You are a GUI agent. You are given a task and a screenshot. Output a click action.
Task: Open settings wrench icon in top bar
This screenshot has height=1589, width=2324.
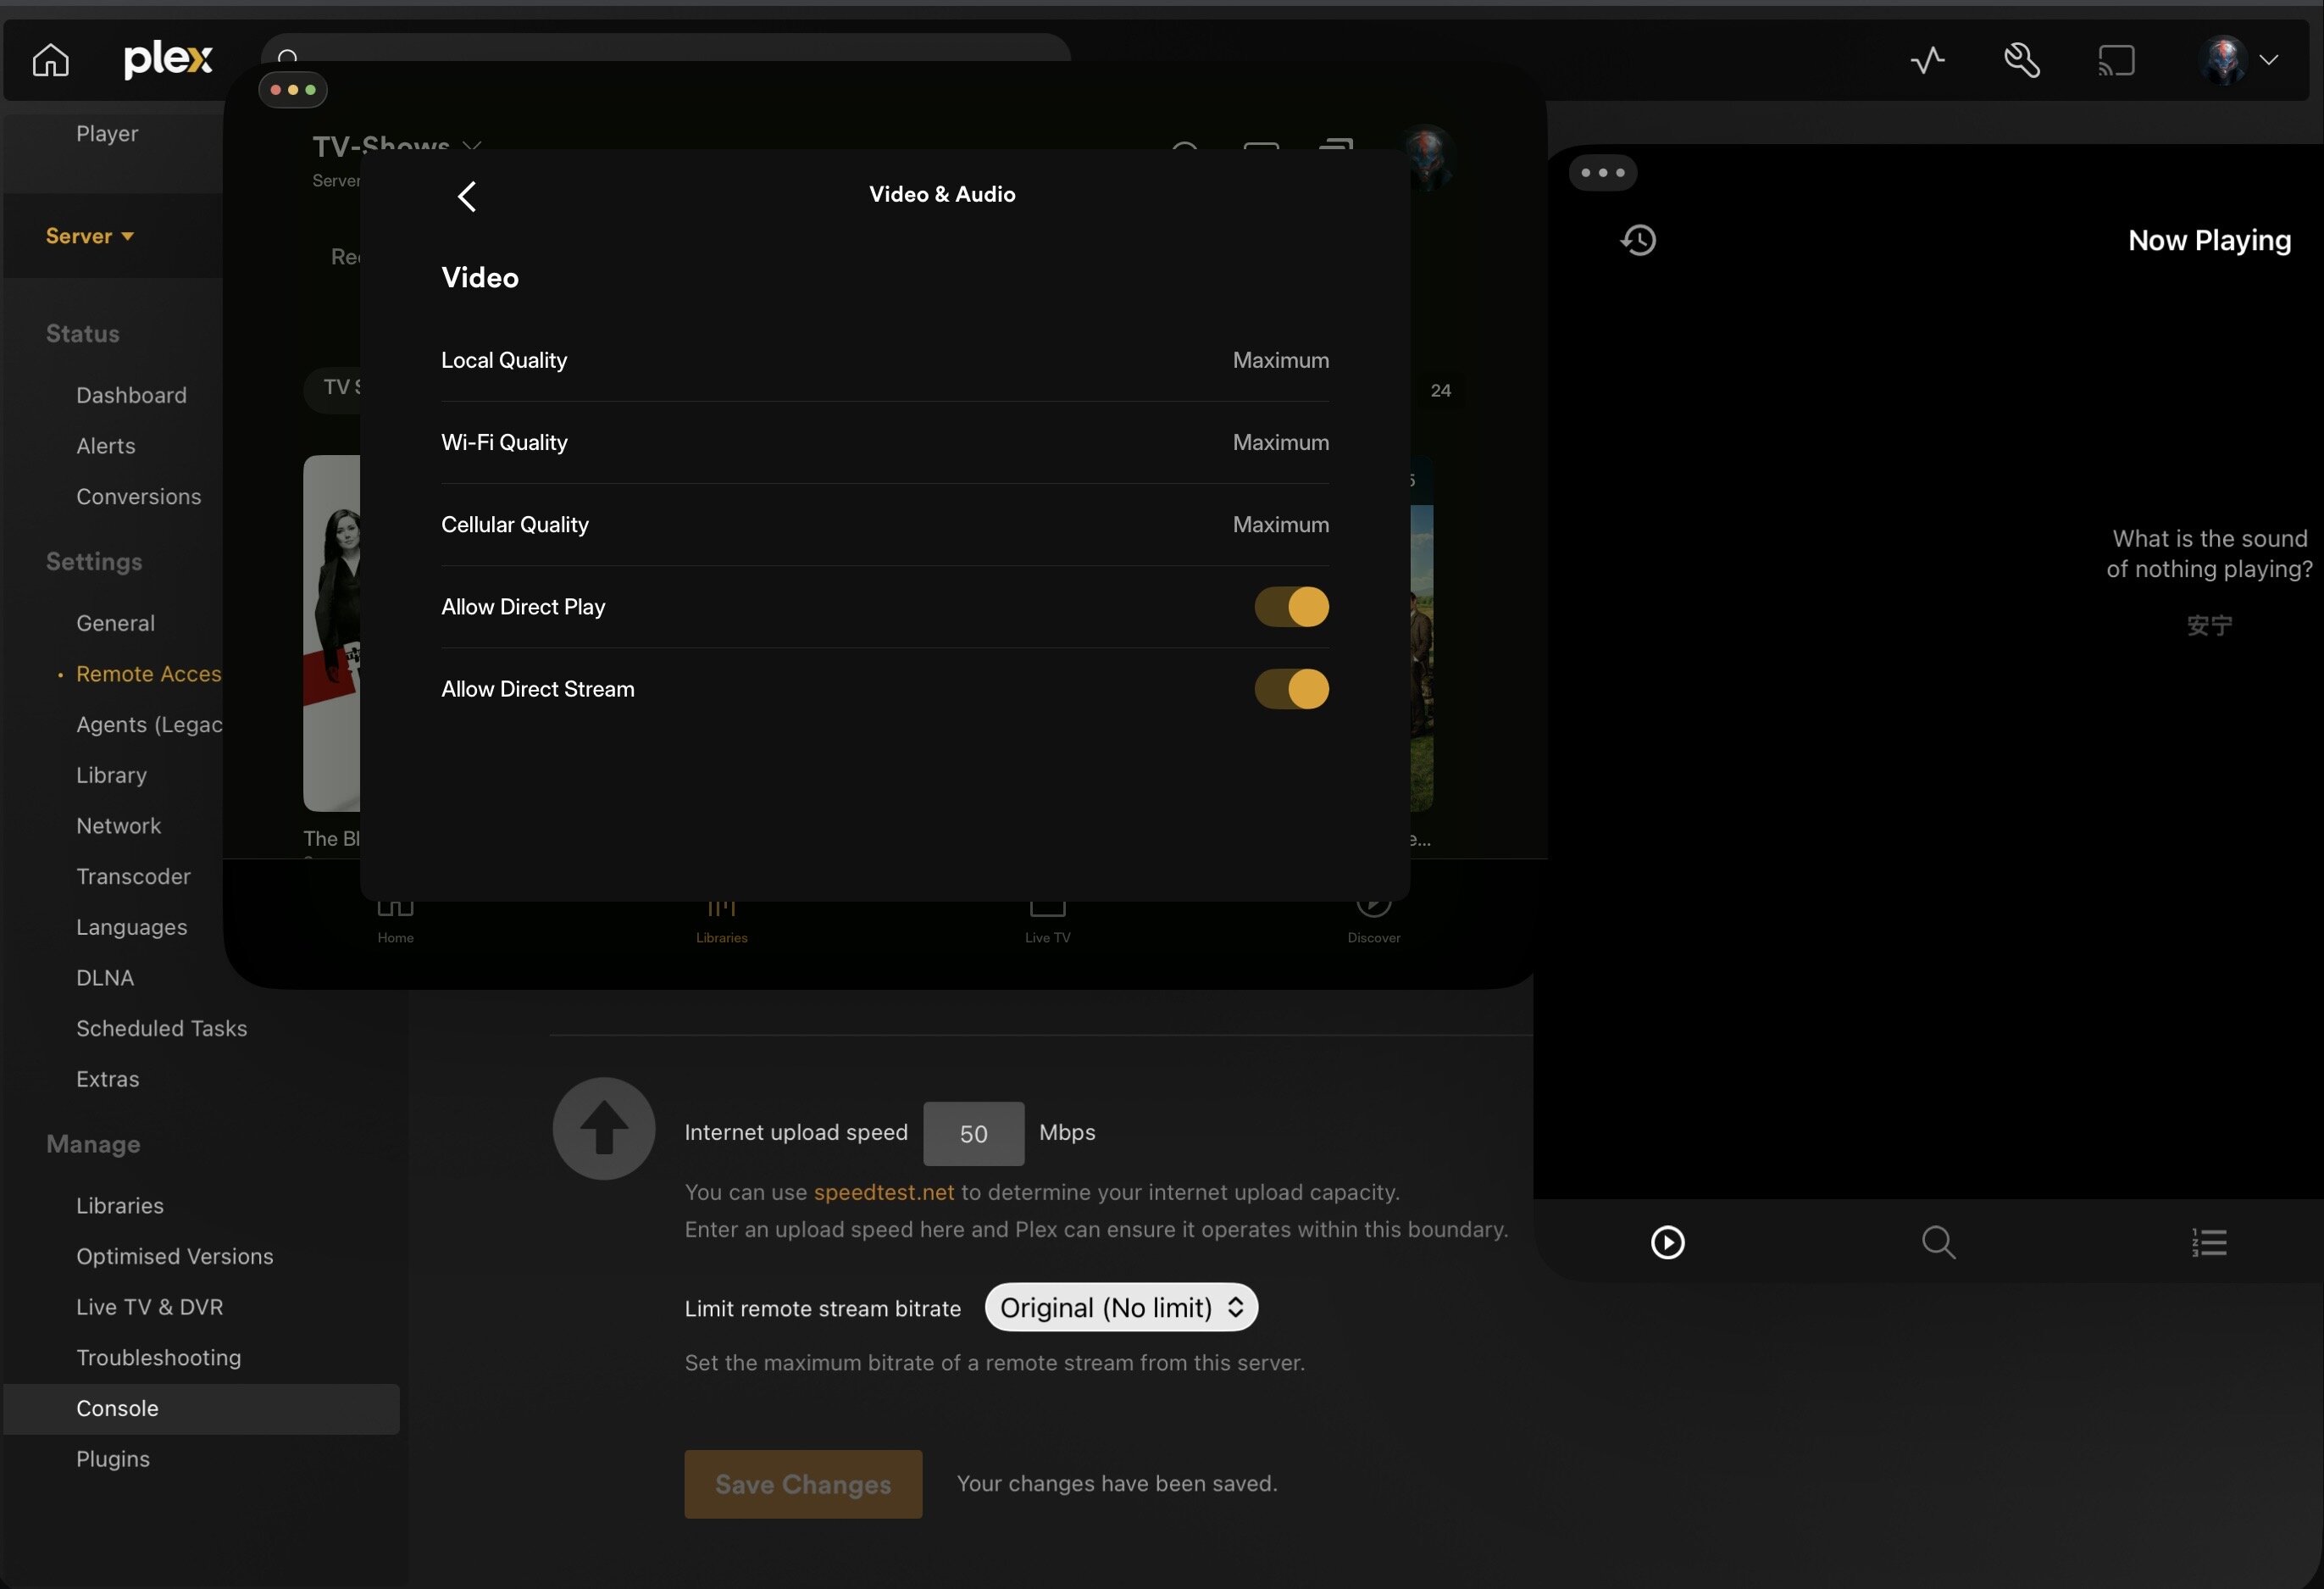(x=2021, y=60)
